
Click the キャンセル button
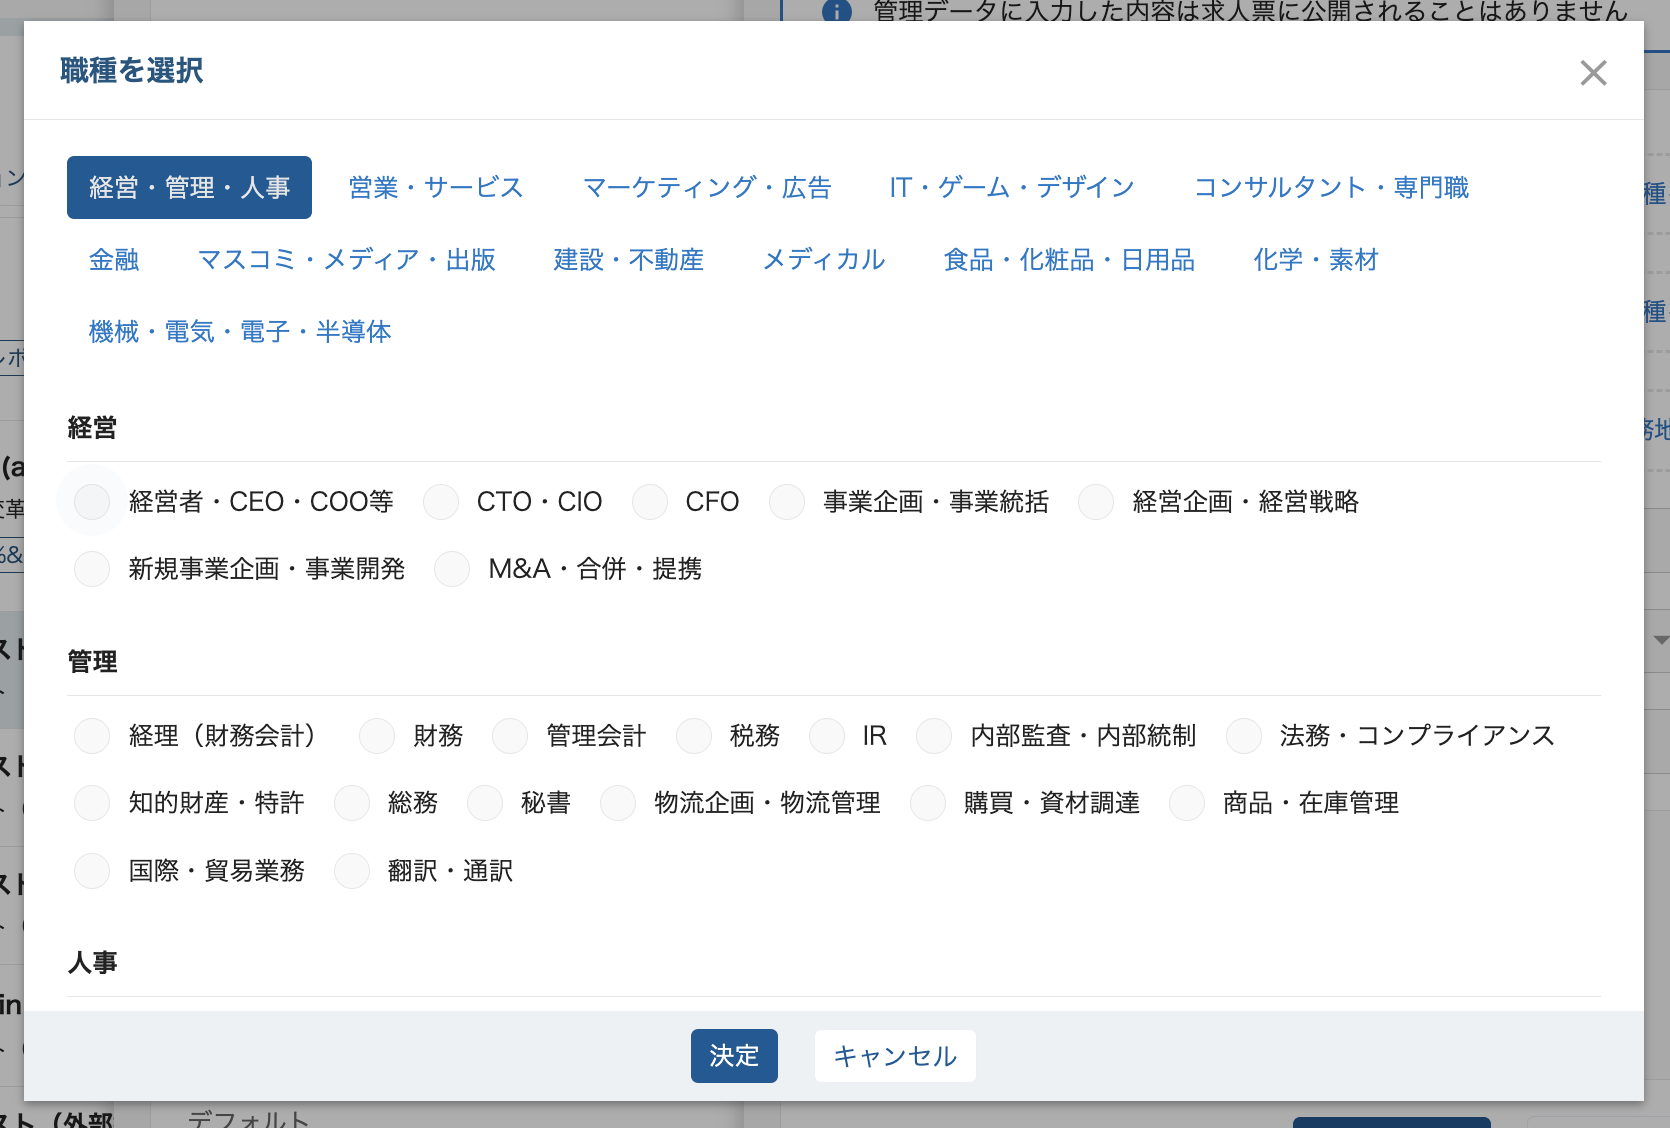[x=895, y=1056]
